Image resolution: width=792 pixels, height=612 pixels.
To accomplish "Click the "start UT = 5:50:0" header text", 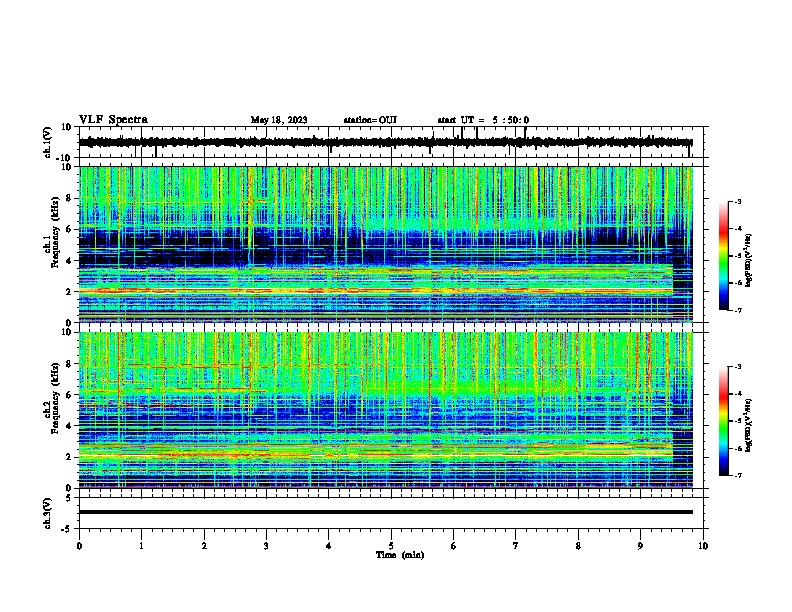I will pos(483,120).
